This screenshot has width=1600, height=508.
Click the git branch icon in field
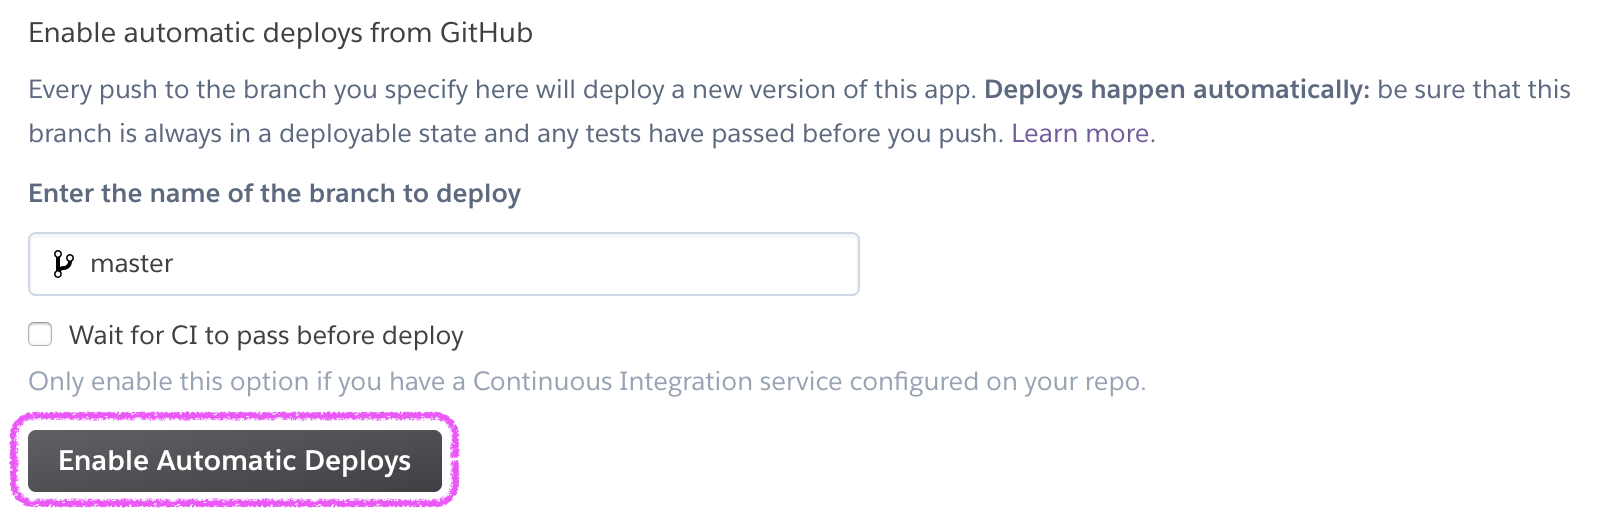[63, 264]
